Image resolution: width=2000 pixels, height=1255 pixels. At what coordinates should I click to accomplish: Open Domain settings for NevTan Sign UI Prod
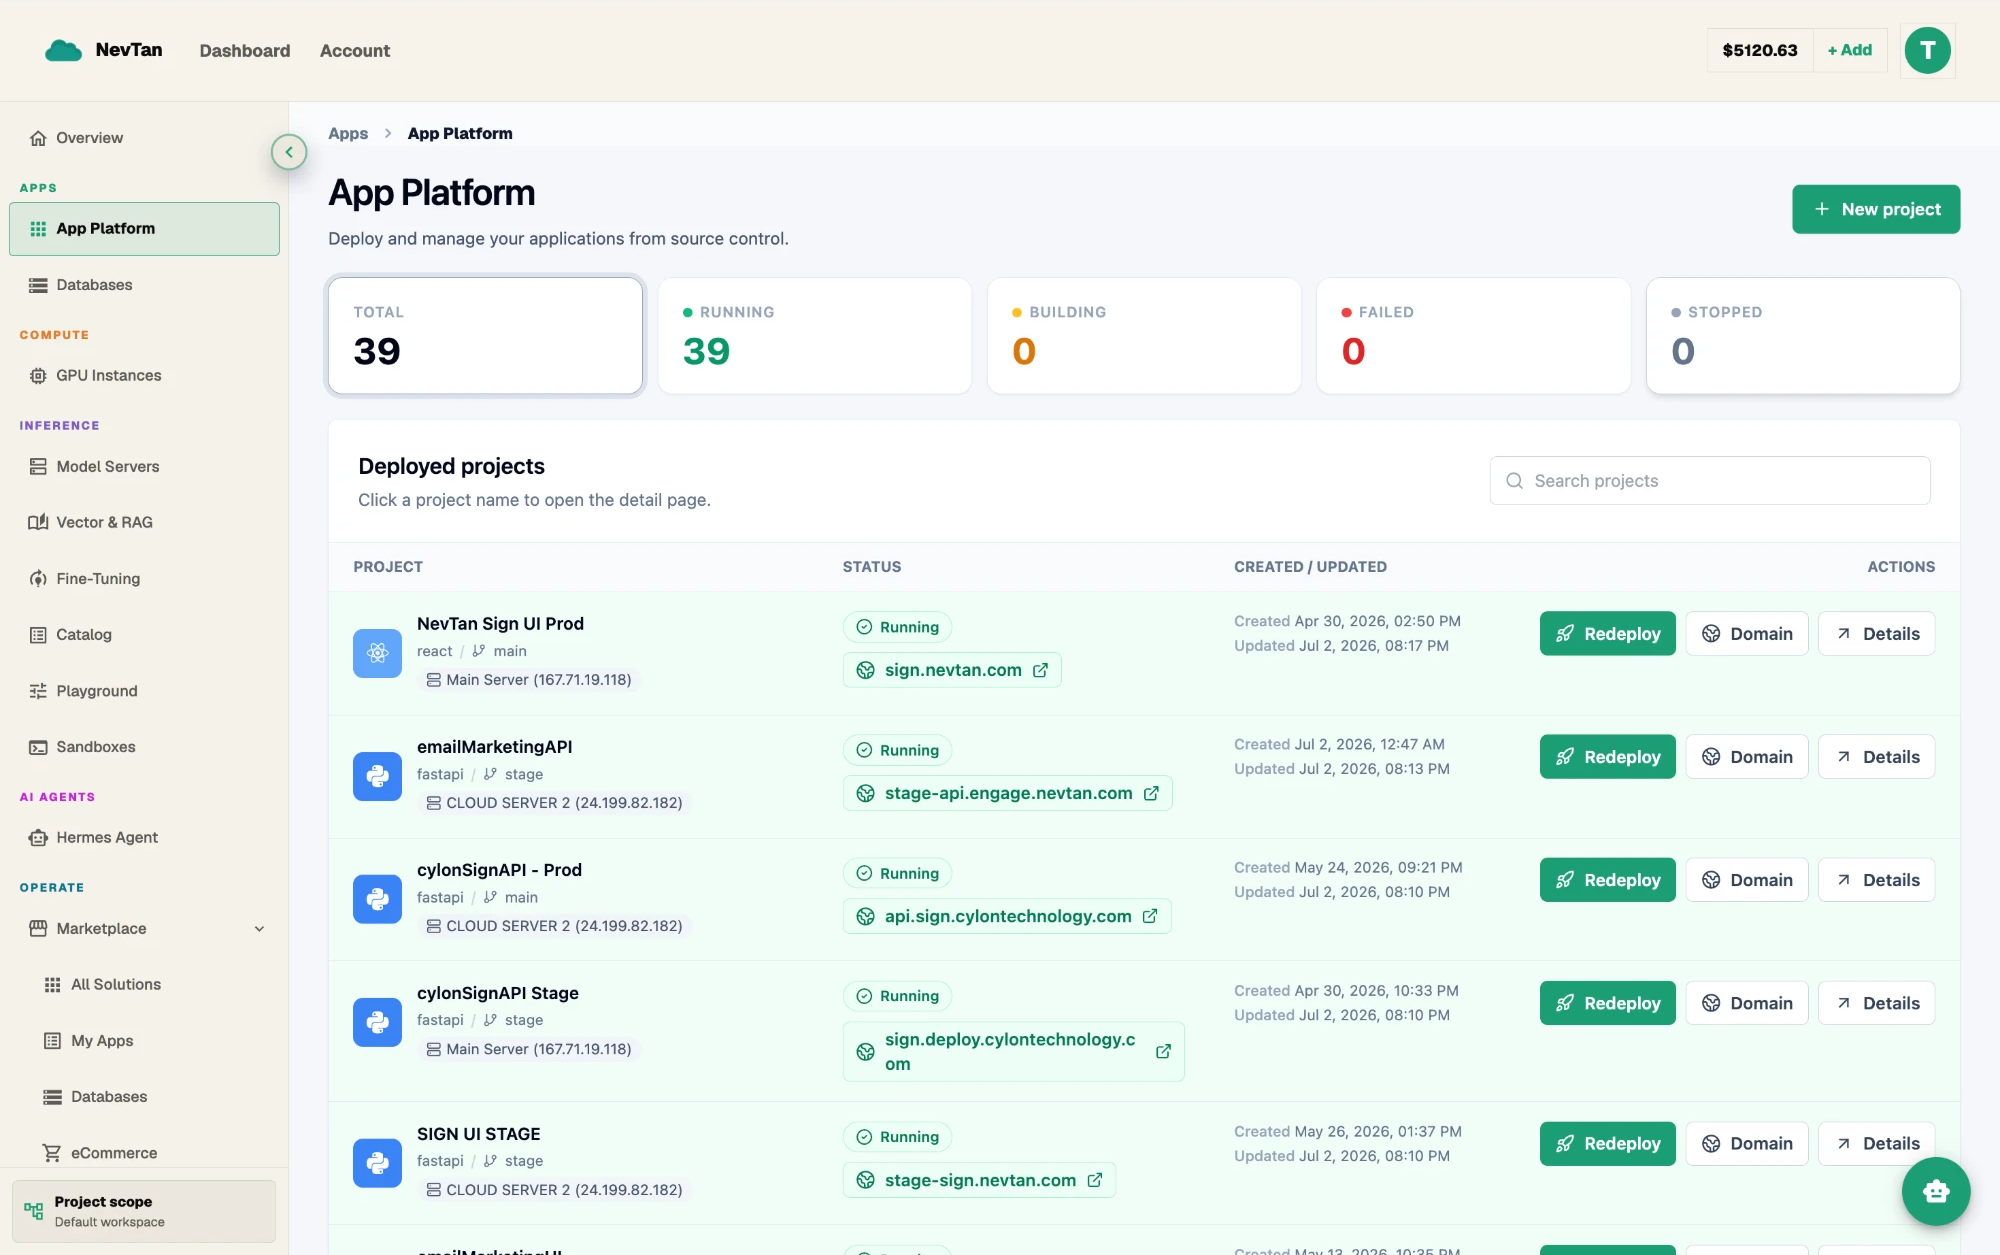1747,634
